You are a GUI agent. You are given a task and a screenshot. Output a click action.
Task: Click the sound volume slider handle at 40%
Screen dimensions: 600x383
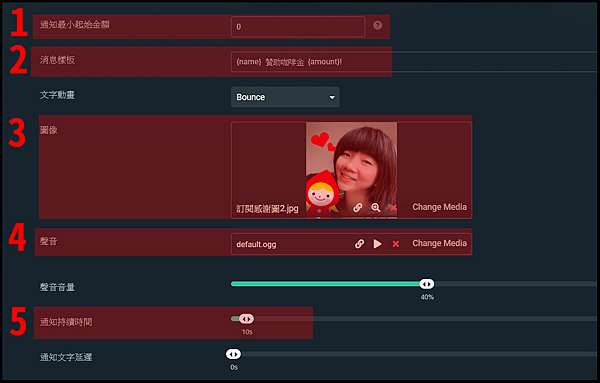click(427, 284)
